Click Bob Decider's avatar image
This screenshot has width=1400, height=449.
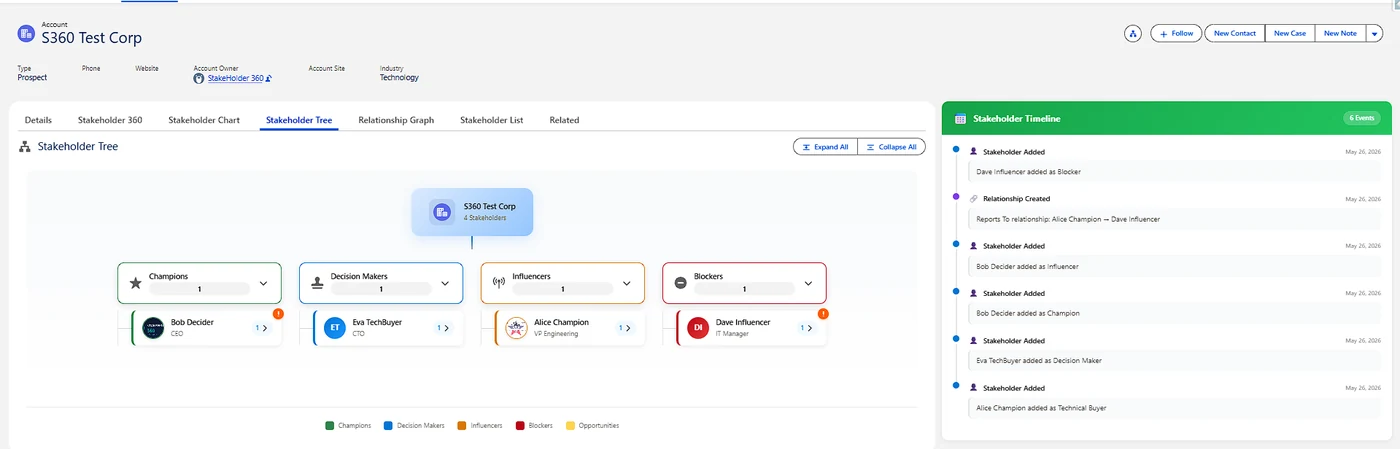point(153,328)
